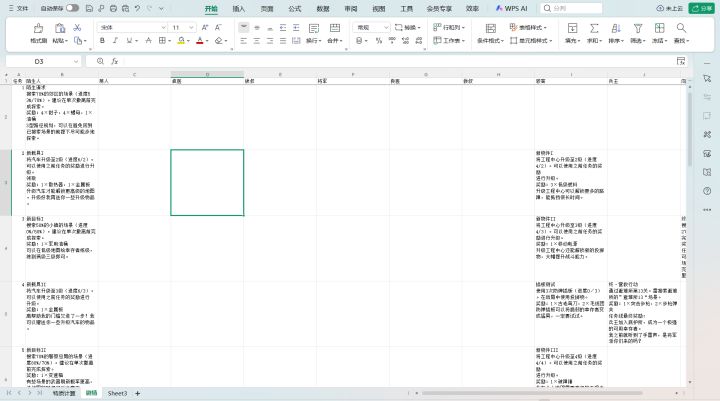Click the font color red A swatch
Screen dimensions: 720x401
point(200,41)
